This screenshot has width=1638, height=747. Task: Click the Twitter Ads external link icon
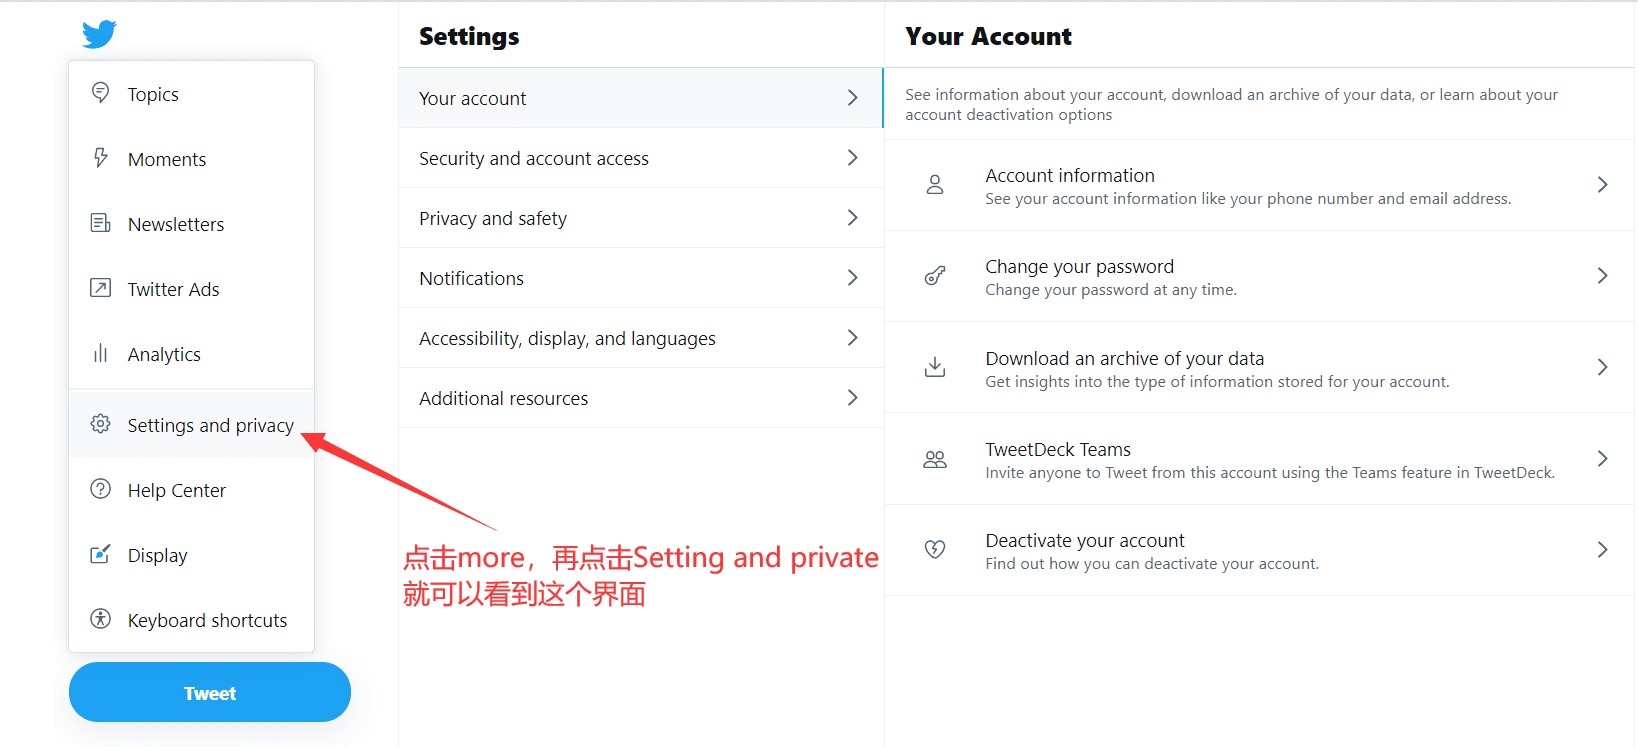point(100,288)
